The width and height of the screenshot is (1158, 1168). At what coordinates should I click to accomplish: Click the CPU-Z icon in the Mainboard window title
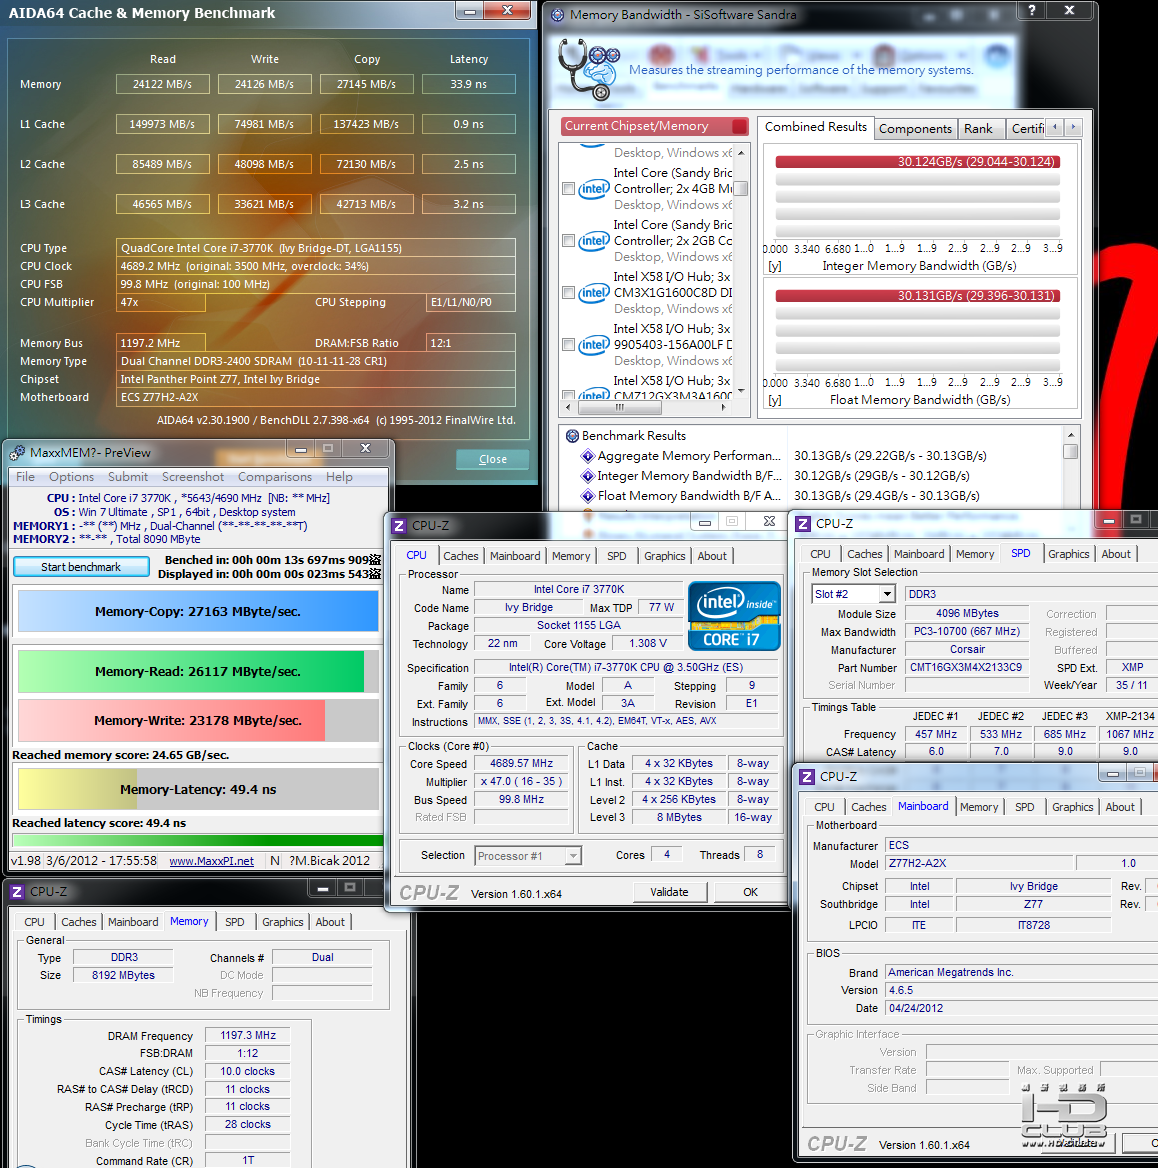pos(807,777)
